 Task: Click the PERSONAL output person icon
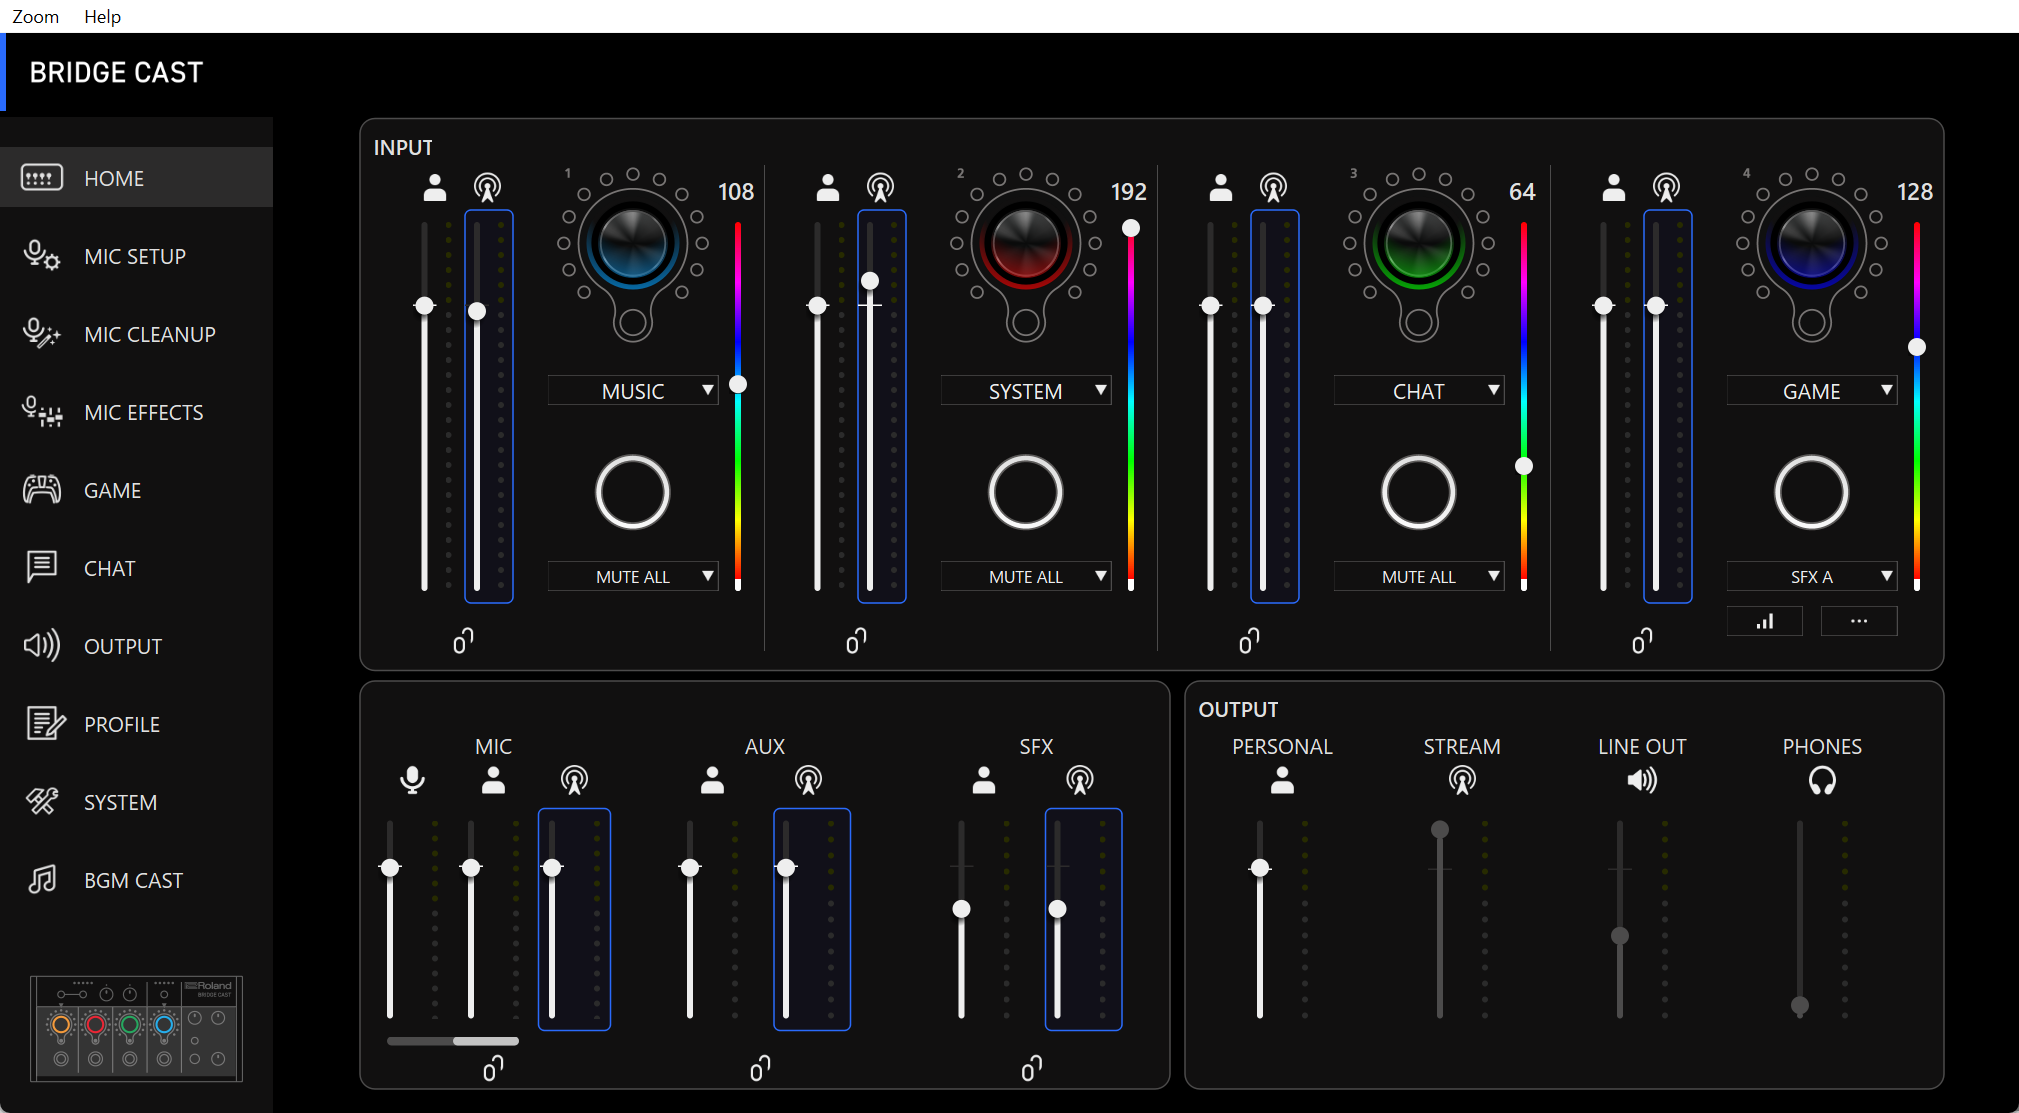point(1282,780)
